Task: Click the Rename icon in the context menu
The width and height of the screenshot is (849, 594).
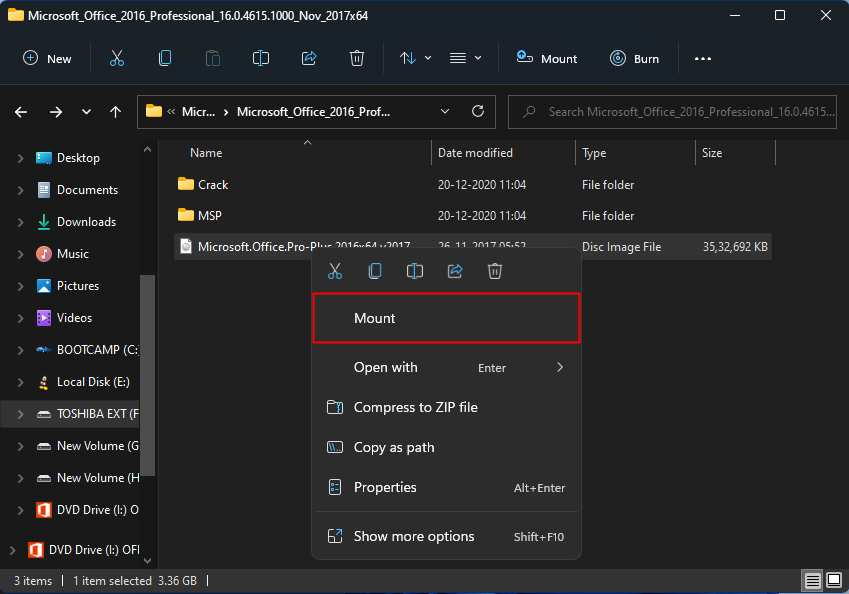Action: point(415,270)
